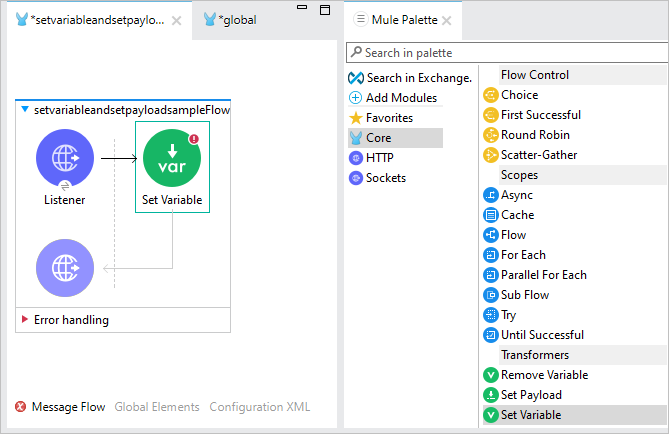The image size is (669, 434).
Task: Switch to the *global editor tab
Action: coord(230,20)
